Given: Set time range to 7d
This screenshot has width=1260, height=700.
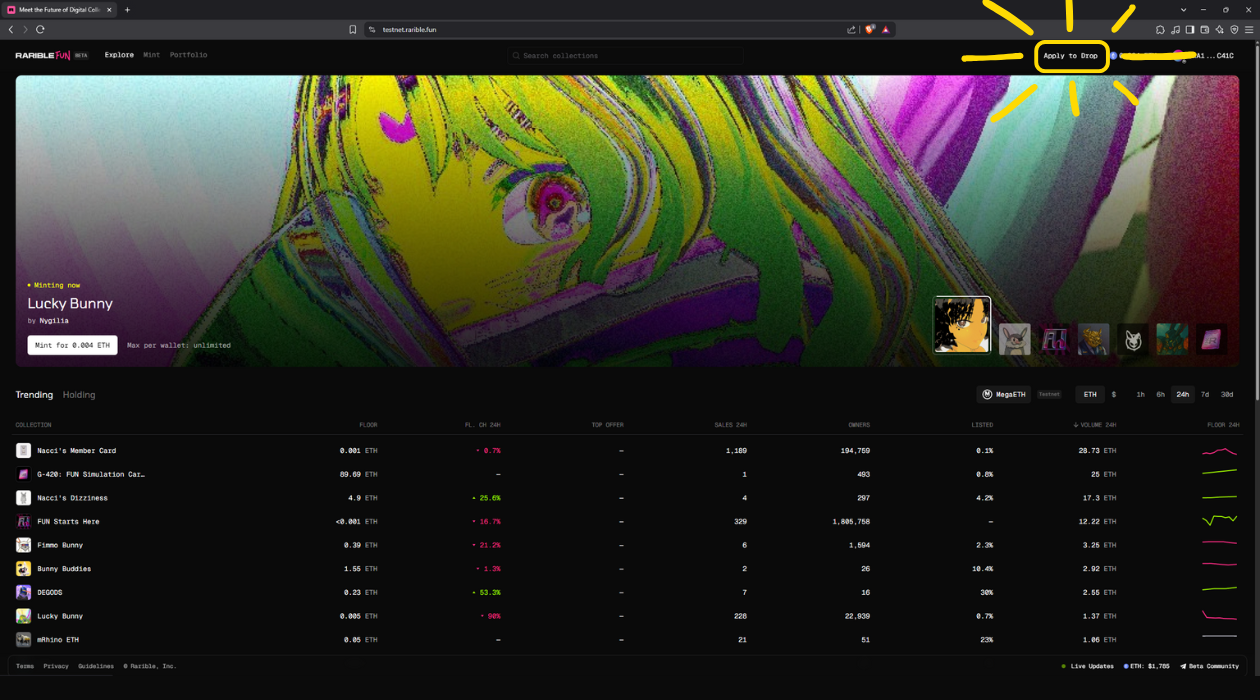Looking at the screenshot, I should 1205,395.
